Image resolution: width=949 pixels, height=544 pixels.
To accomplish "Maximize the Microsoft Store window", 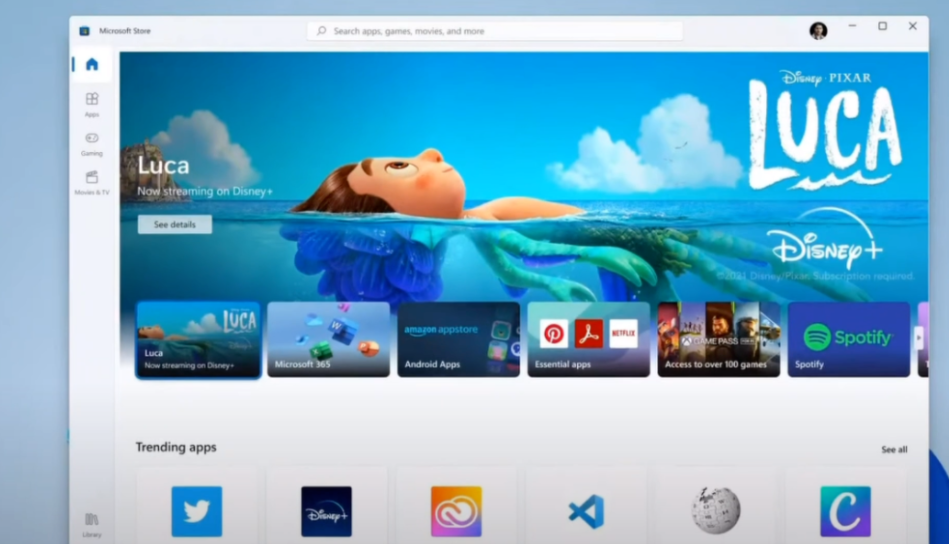I will (882, 26).
